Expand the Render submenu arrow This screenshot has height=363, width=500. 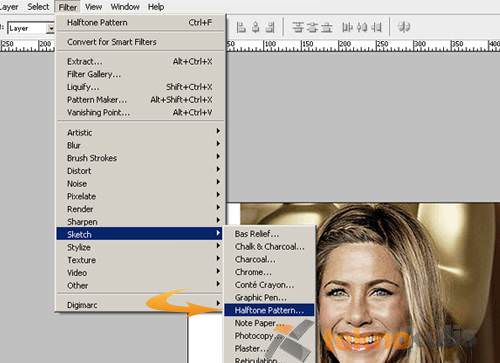(x=218, y=207)
